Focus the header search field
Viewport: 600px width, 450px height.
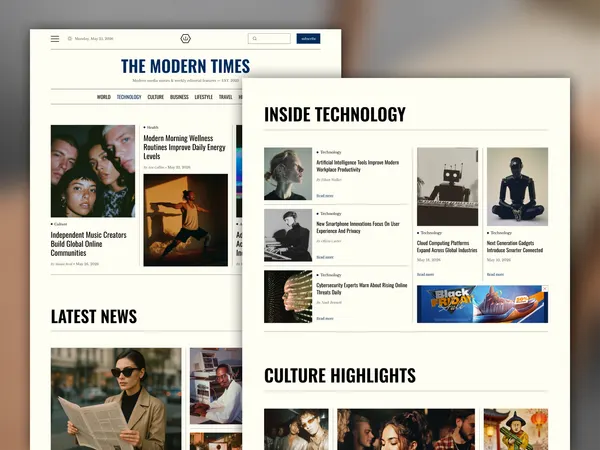(x=269, y=39)
